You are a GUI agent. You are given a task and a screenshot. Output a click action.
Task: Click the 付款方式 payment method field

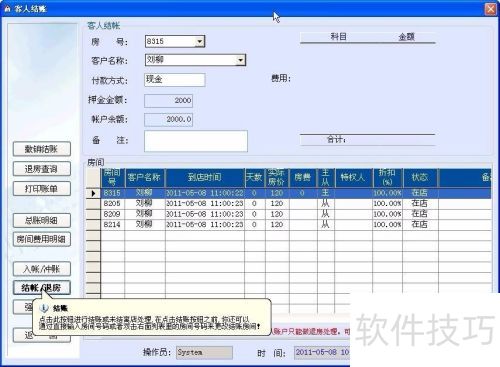[x=175, y=80]
